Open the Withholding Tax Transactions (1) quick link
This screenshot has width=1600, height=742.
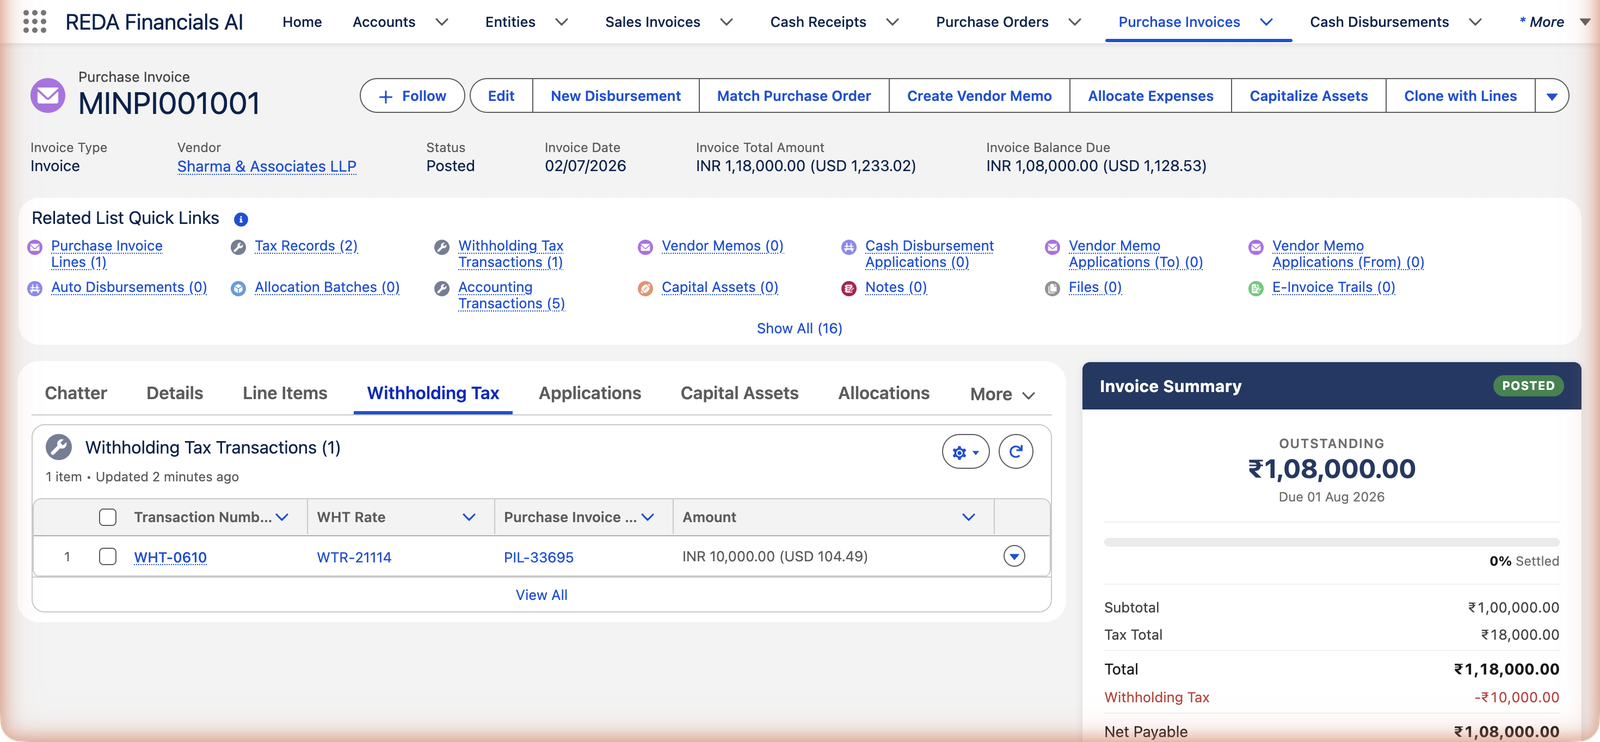coord(511,254)
